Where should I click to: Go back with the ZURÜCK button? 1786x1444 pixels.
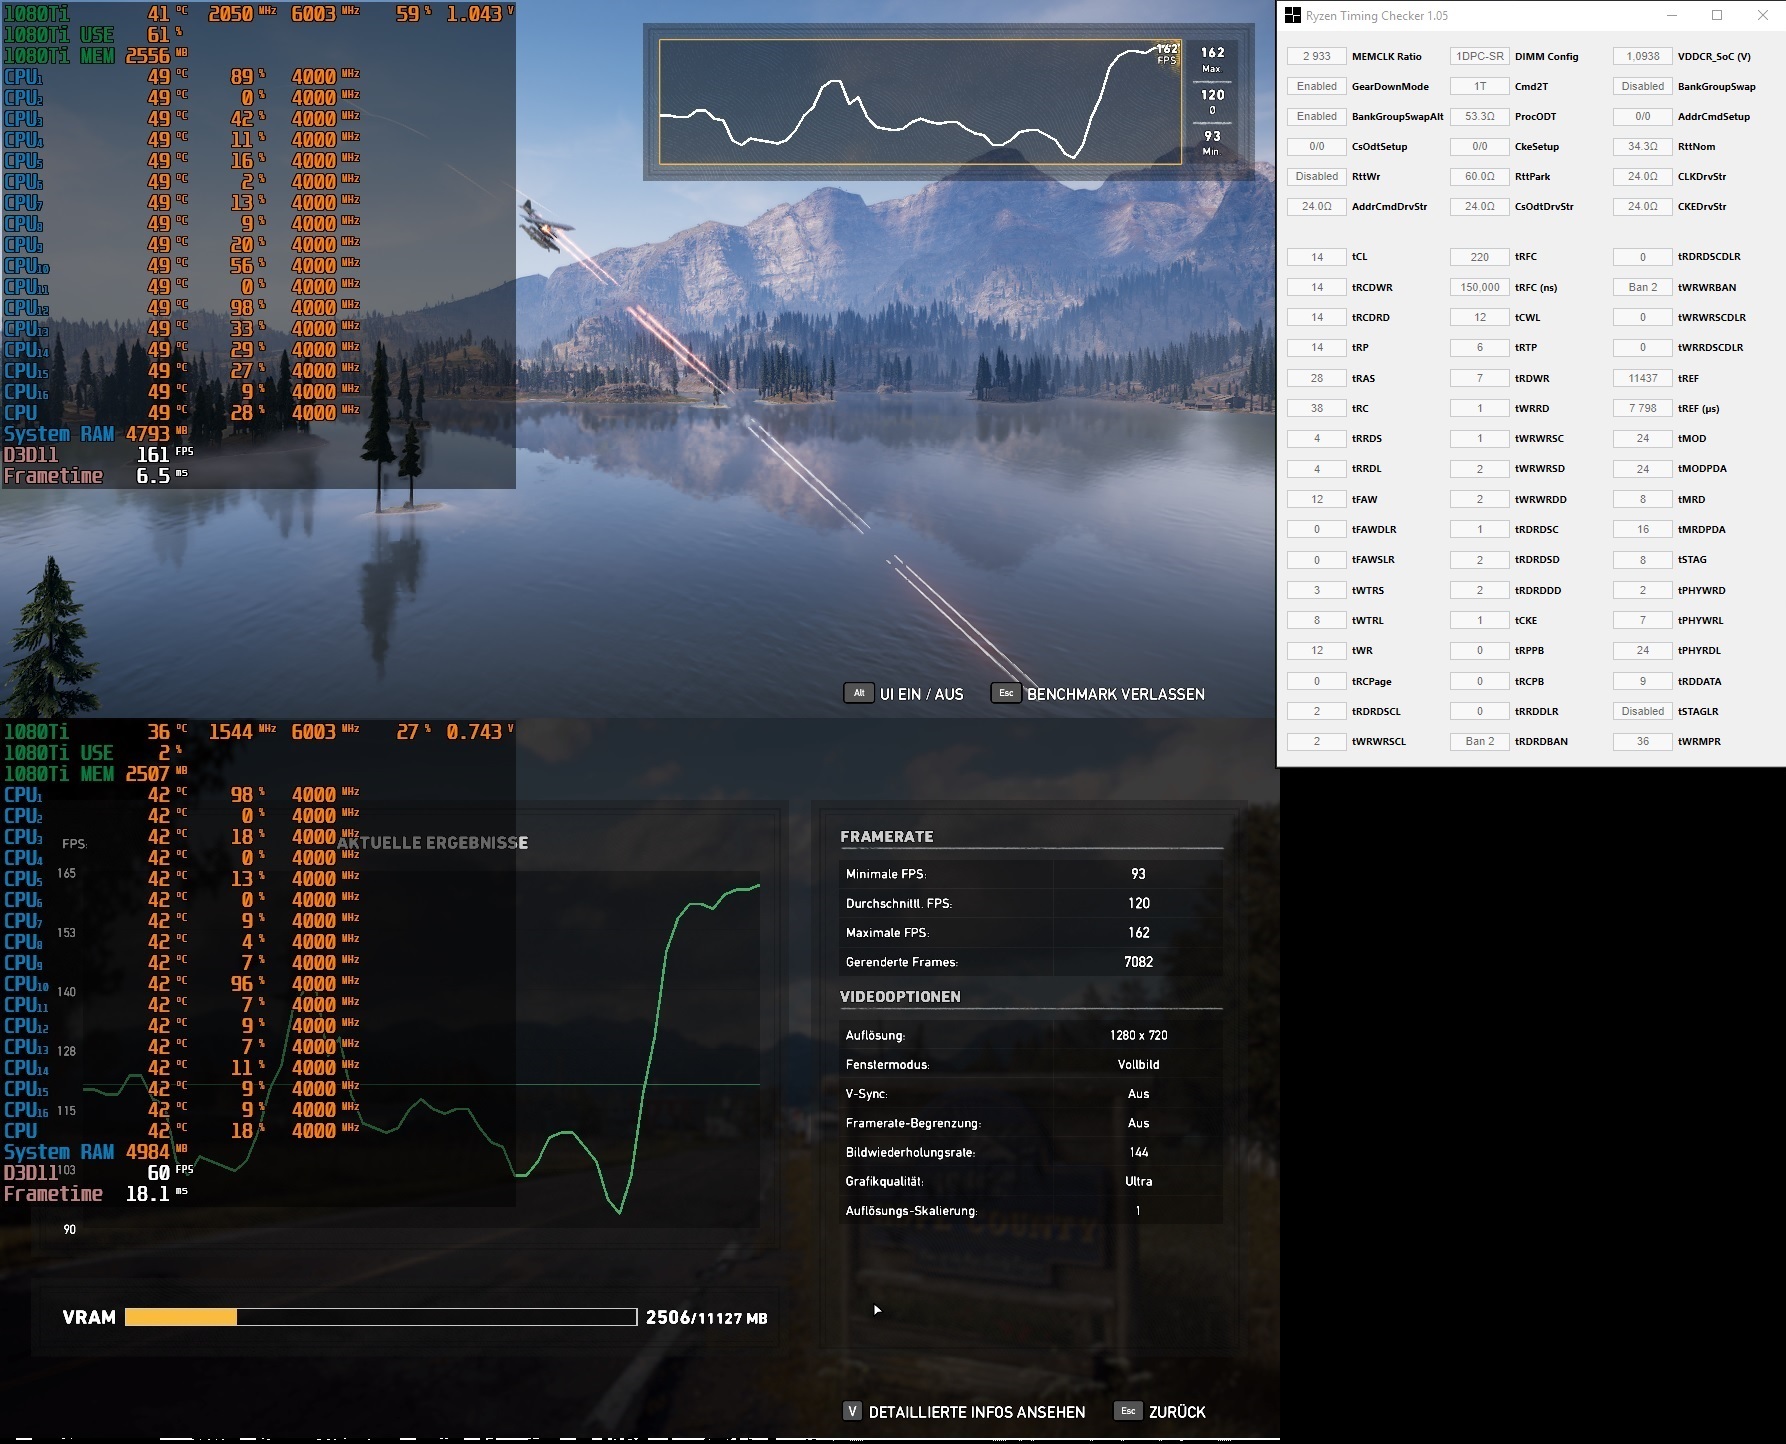pyautogui.click(x=1160, y=1412)
